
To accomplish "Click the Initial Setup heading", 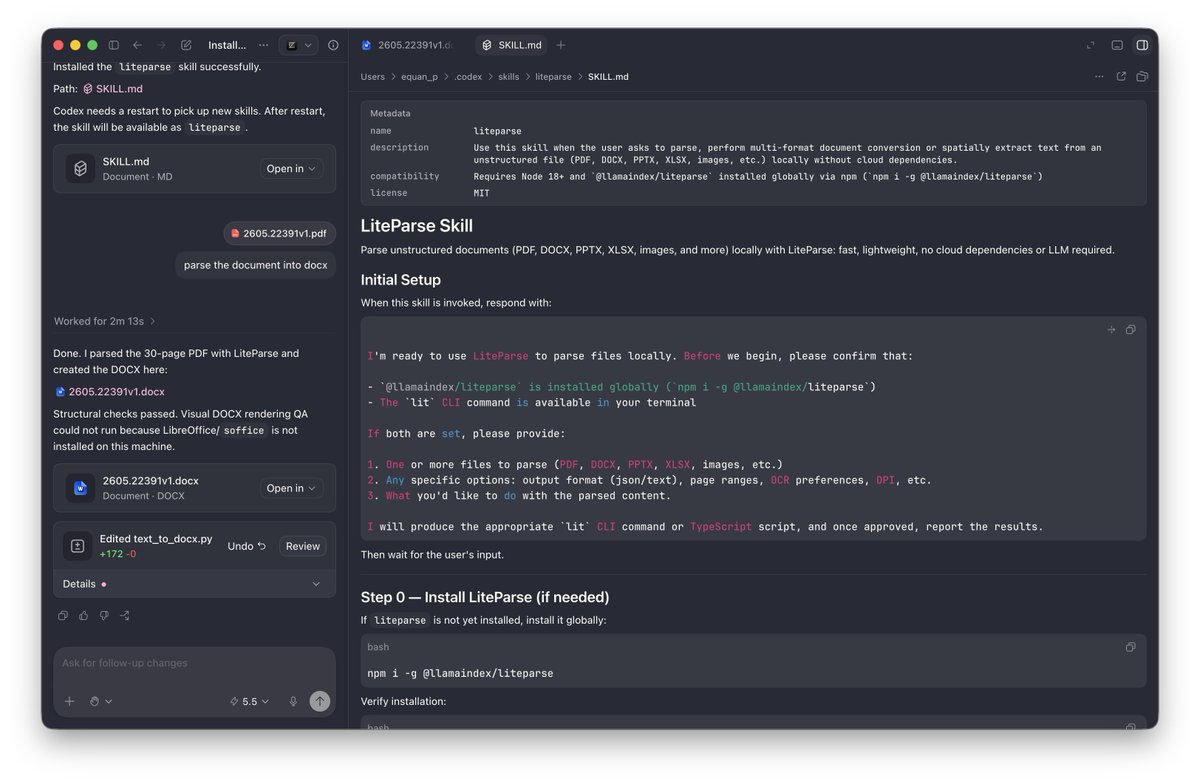I will coord(401,280).
